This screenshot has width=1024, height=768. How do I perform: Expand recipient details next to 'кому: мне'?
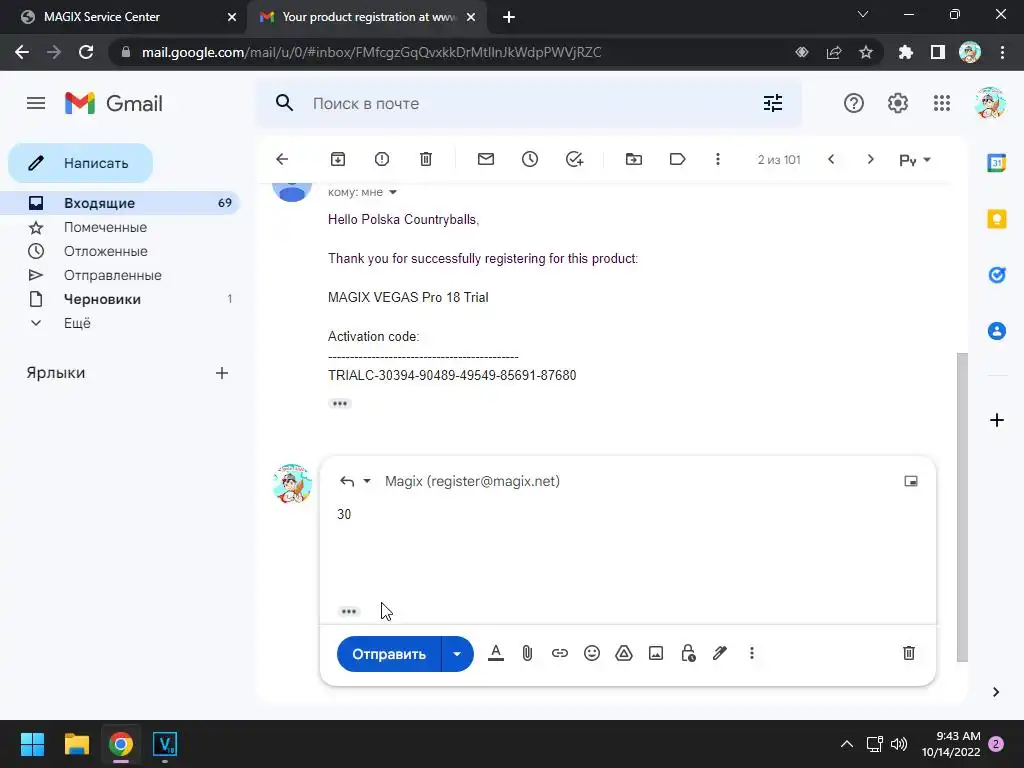tap(392, 192)
